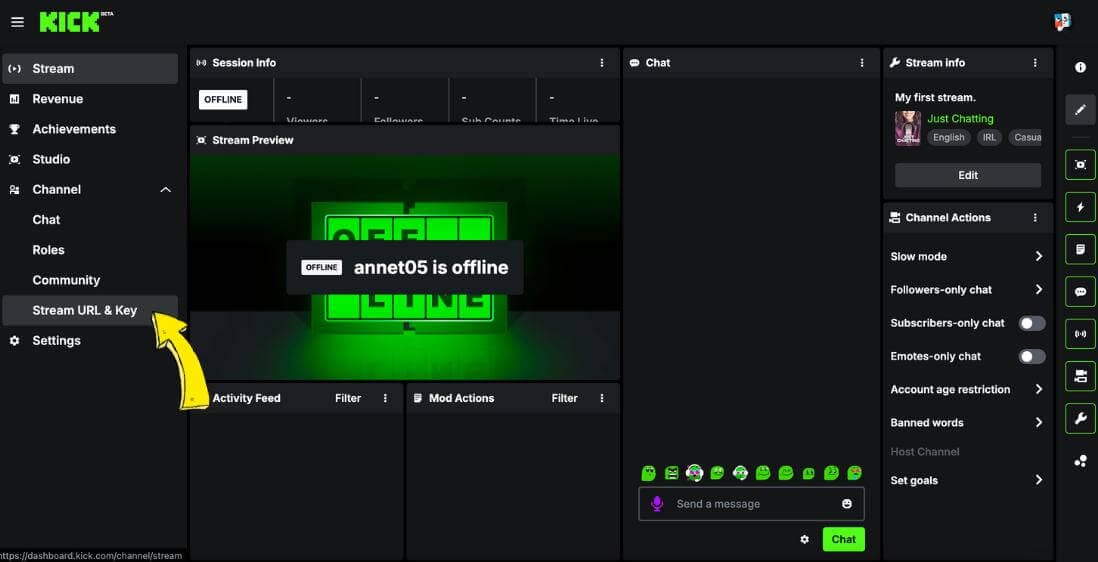Open Stream info panel kebab menu

point(1035,63)
